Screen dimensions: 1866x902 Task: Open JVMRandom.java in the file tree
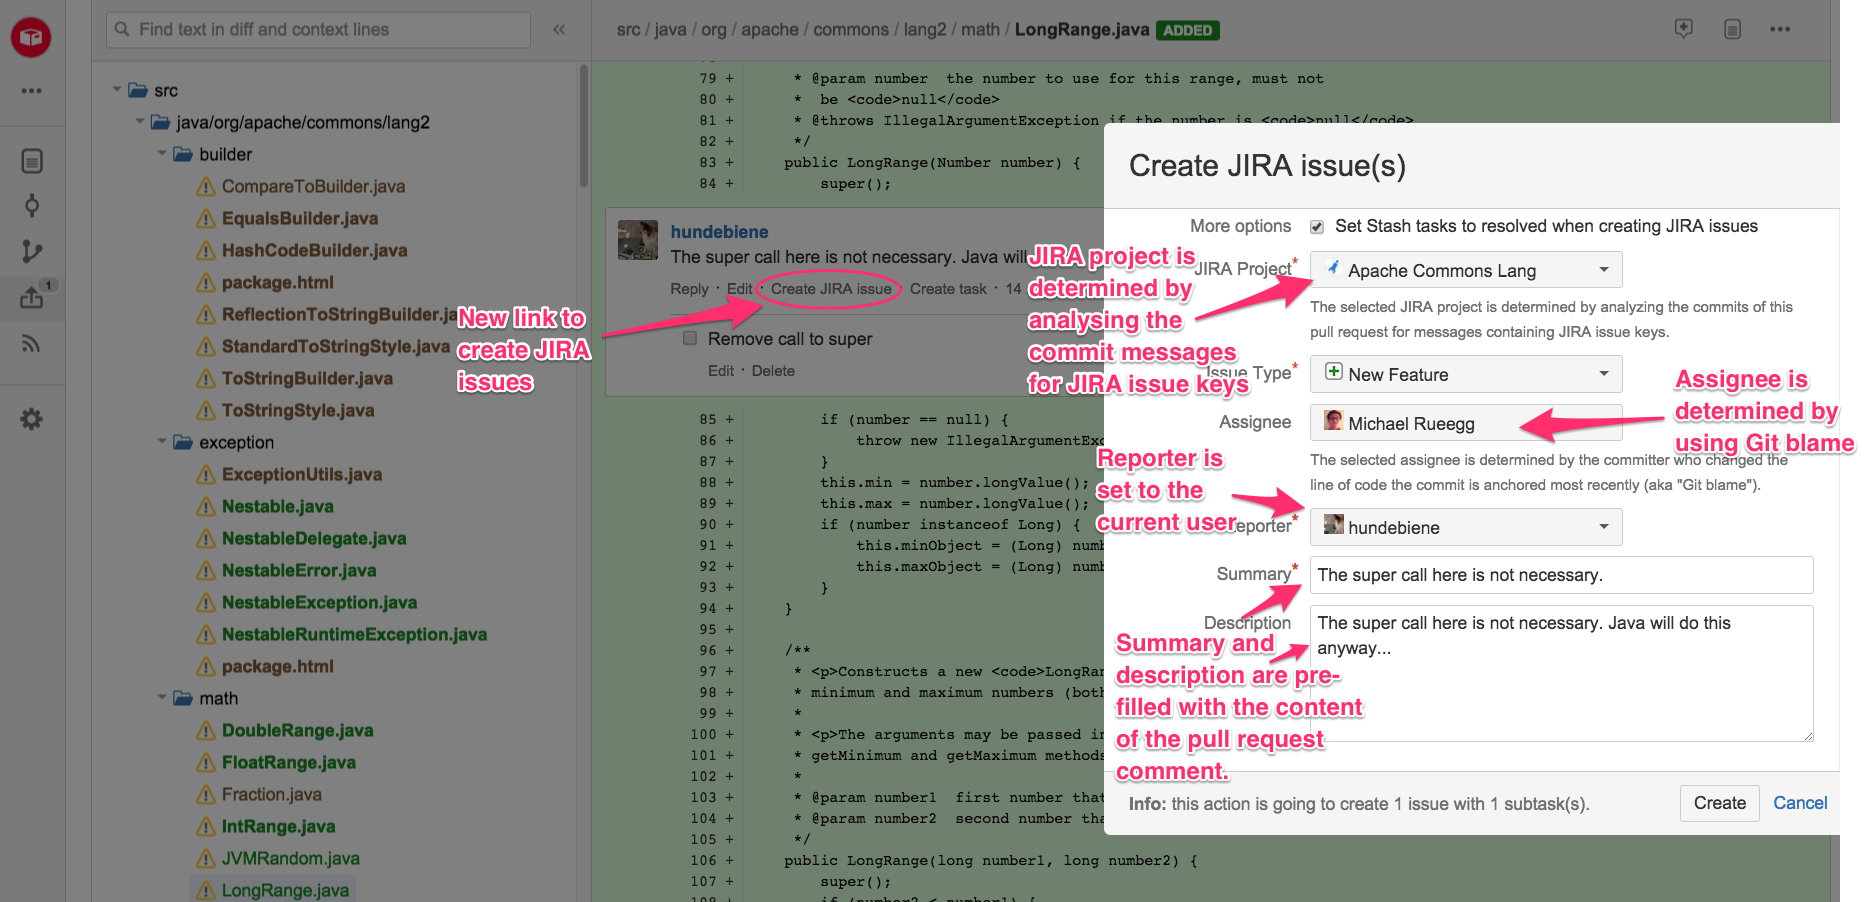click(x=291, y=859)
